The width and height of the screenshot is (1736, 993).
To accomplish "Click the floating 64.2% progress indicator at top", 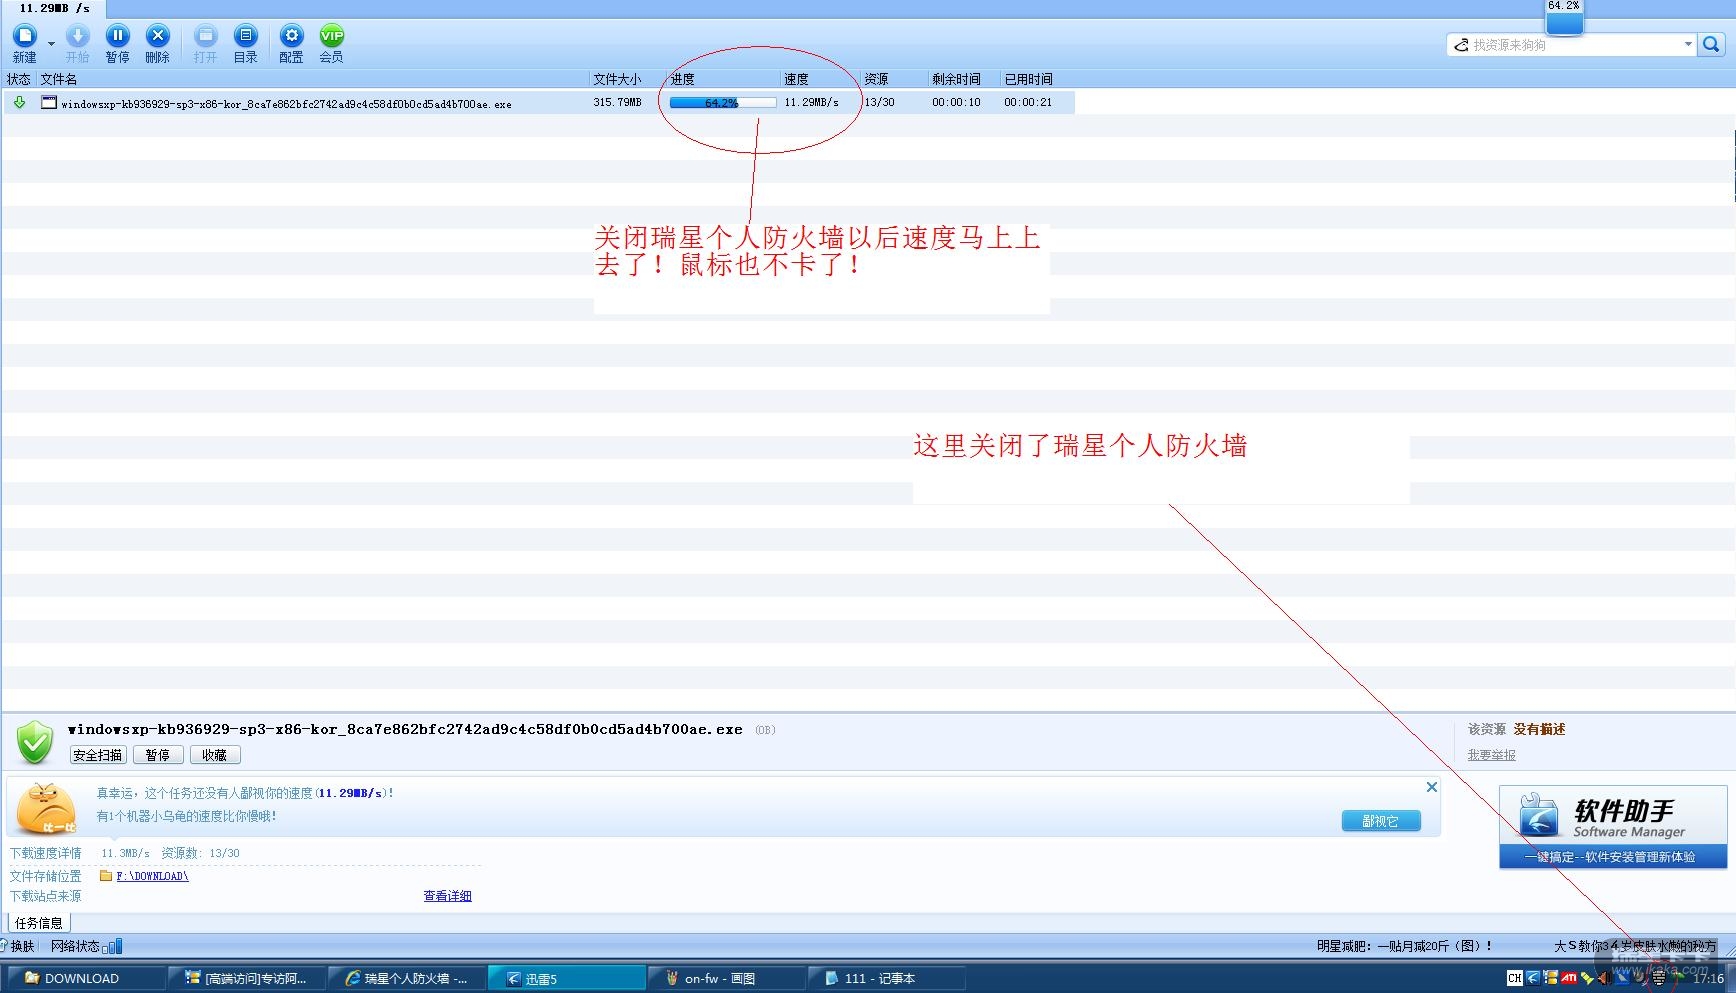I will [x=1564, y=16].
